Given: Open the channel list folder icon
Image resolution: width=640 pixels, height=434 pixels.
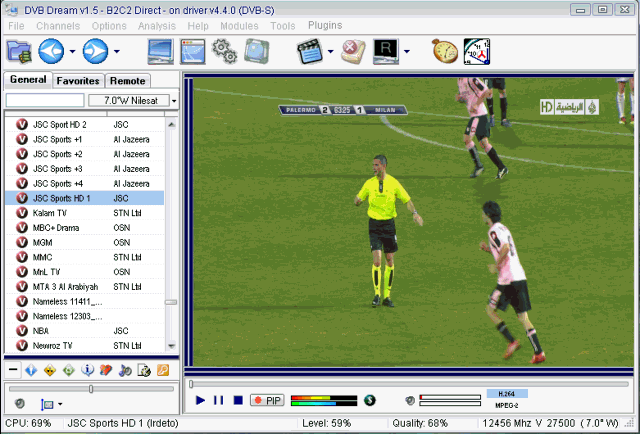Looking at the screenshot, I should (x=19, y=52).
